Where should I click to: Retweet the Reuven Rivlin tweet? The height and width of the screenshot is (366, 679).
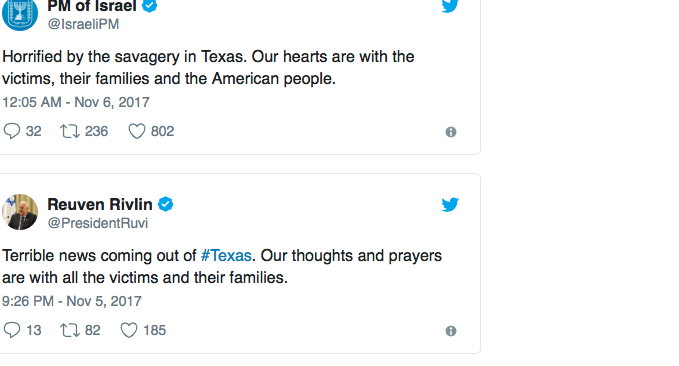pos(70,330)
